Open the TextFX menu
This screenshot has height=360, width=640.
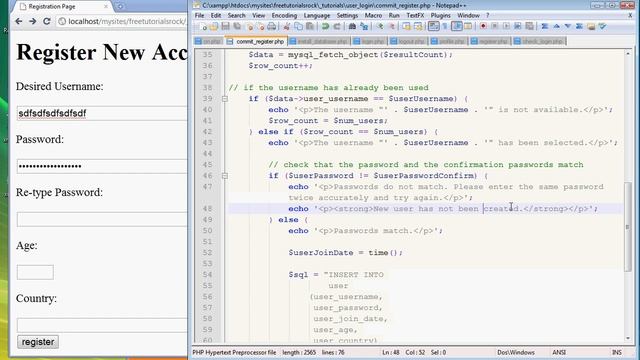coord(415,16)
